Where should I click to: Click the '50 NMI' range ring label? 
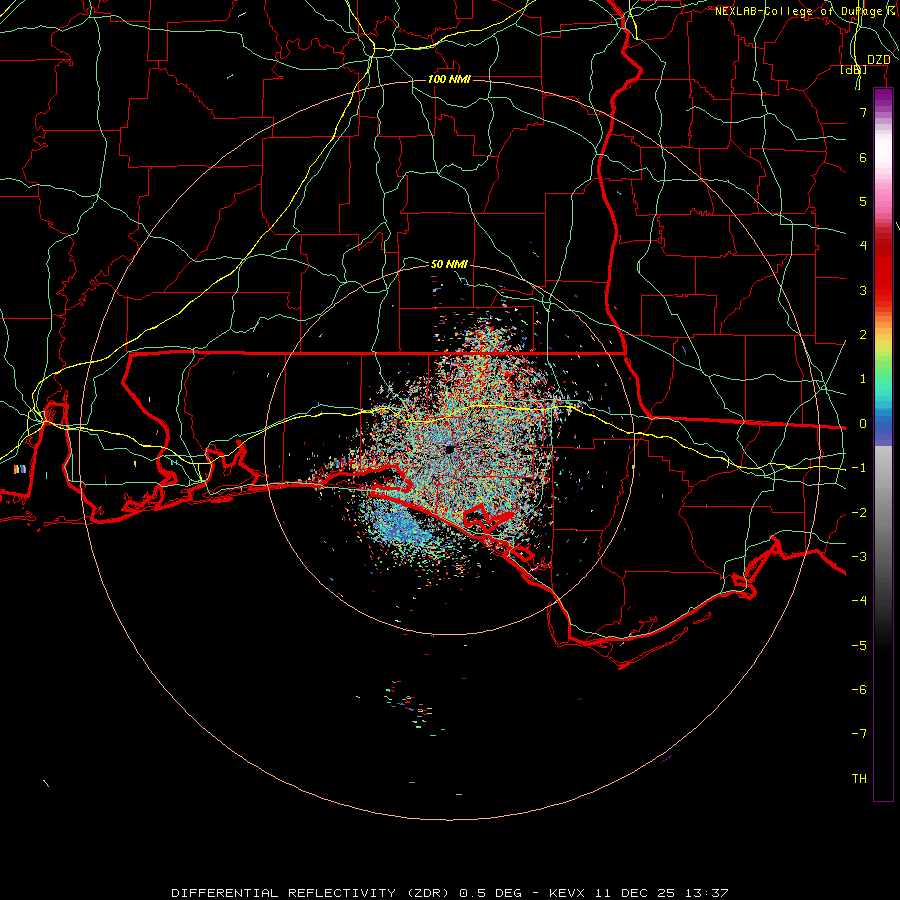(x=449, y=264)
